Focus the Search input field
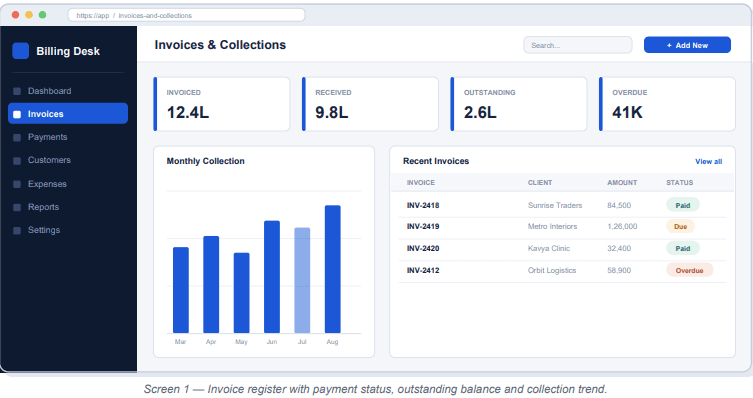Screen dimensions: 753x398 [578, 45]
